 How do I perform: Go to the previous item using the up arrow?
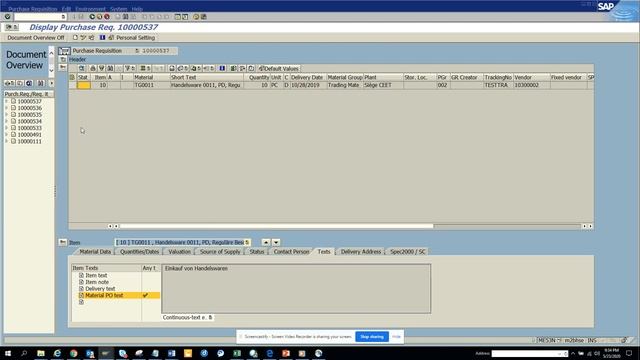pyautogui.click(x=266, y=242)
